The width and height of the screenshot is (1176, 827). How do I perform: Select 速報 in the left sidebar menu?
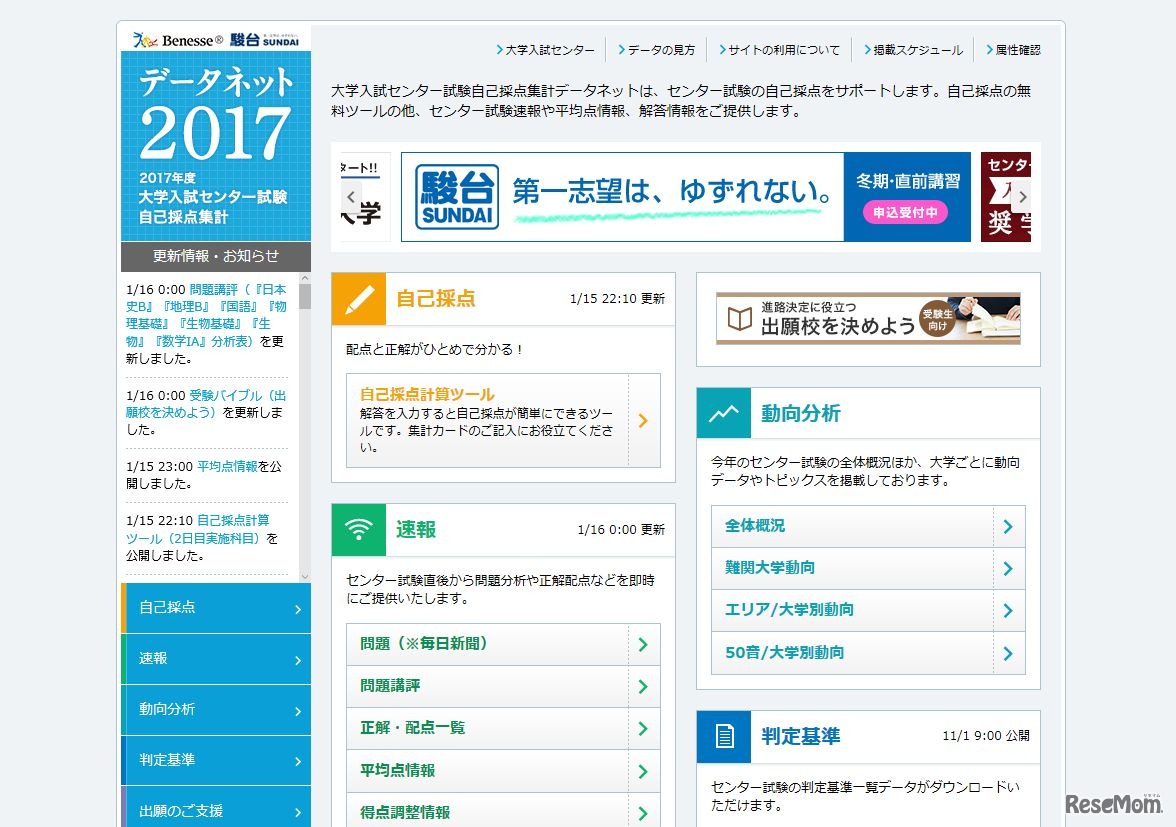click(216, 659)
